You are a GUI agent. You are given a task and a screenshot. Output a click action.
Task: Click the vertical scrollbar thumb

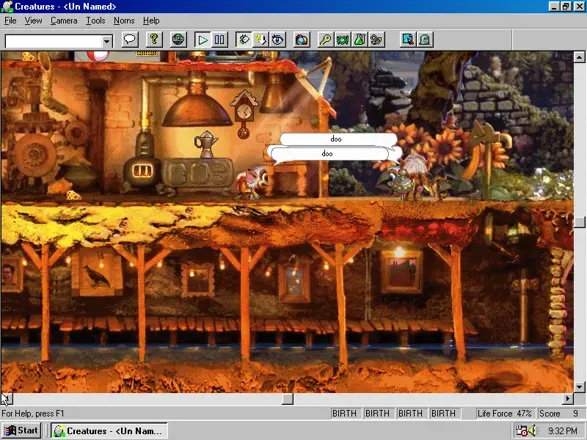(580, 222)
